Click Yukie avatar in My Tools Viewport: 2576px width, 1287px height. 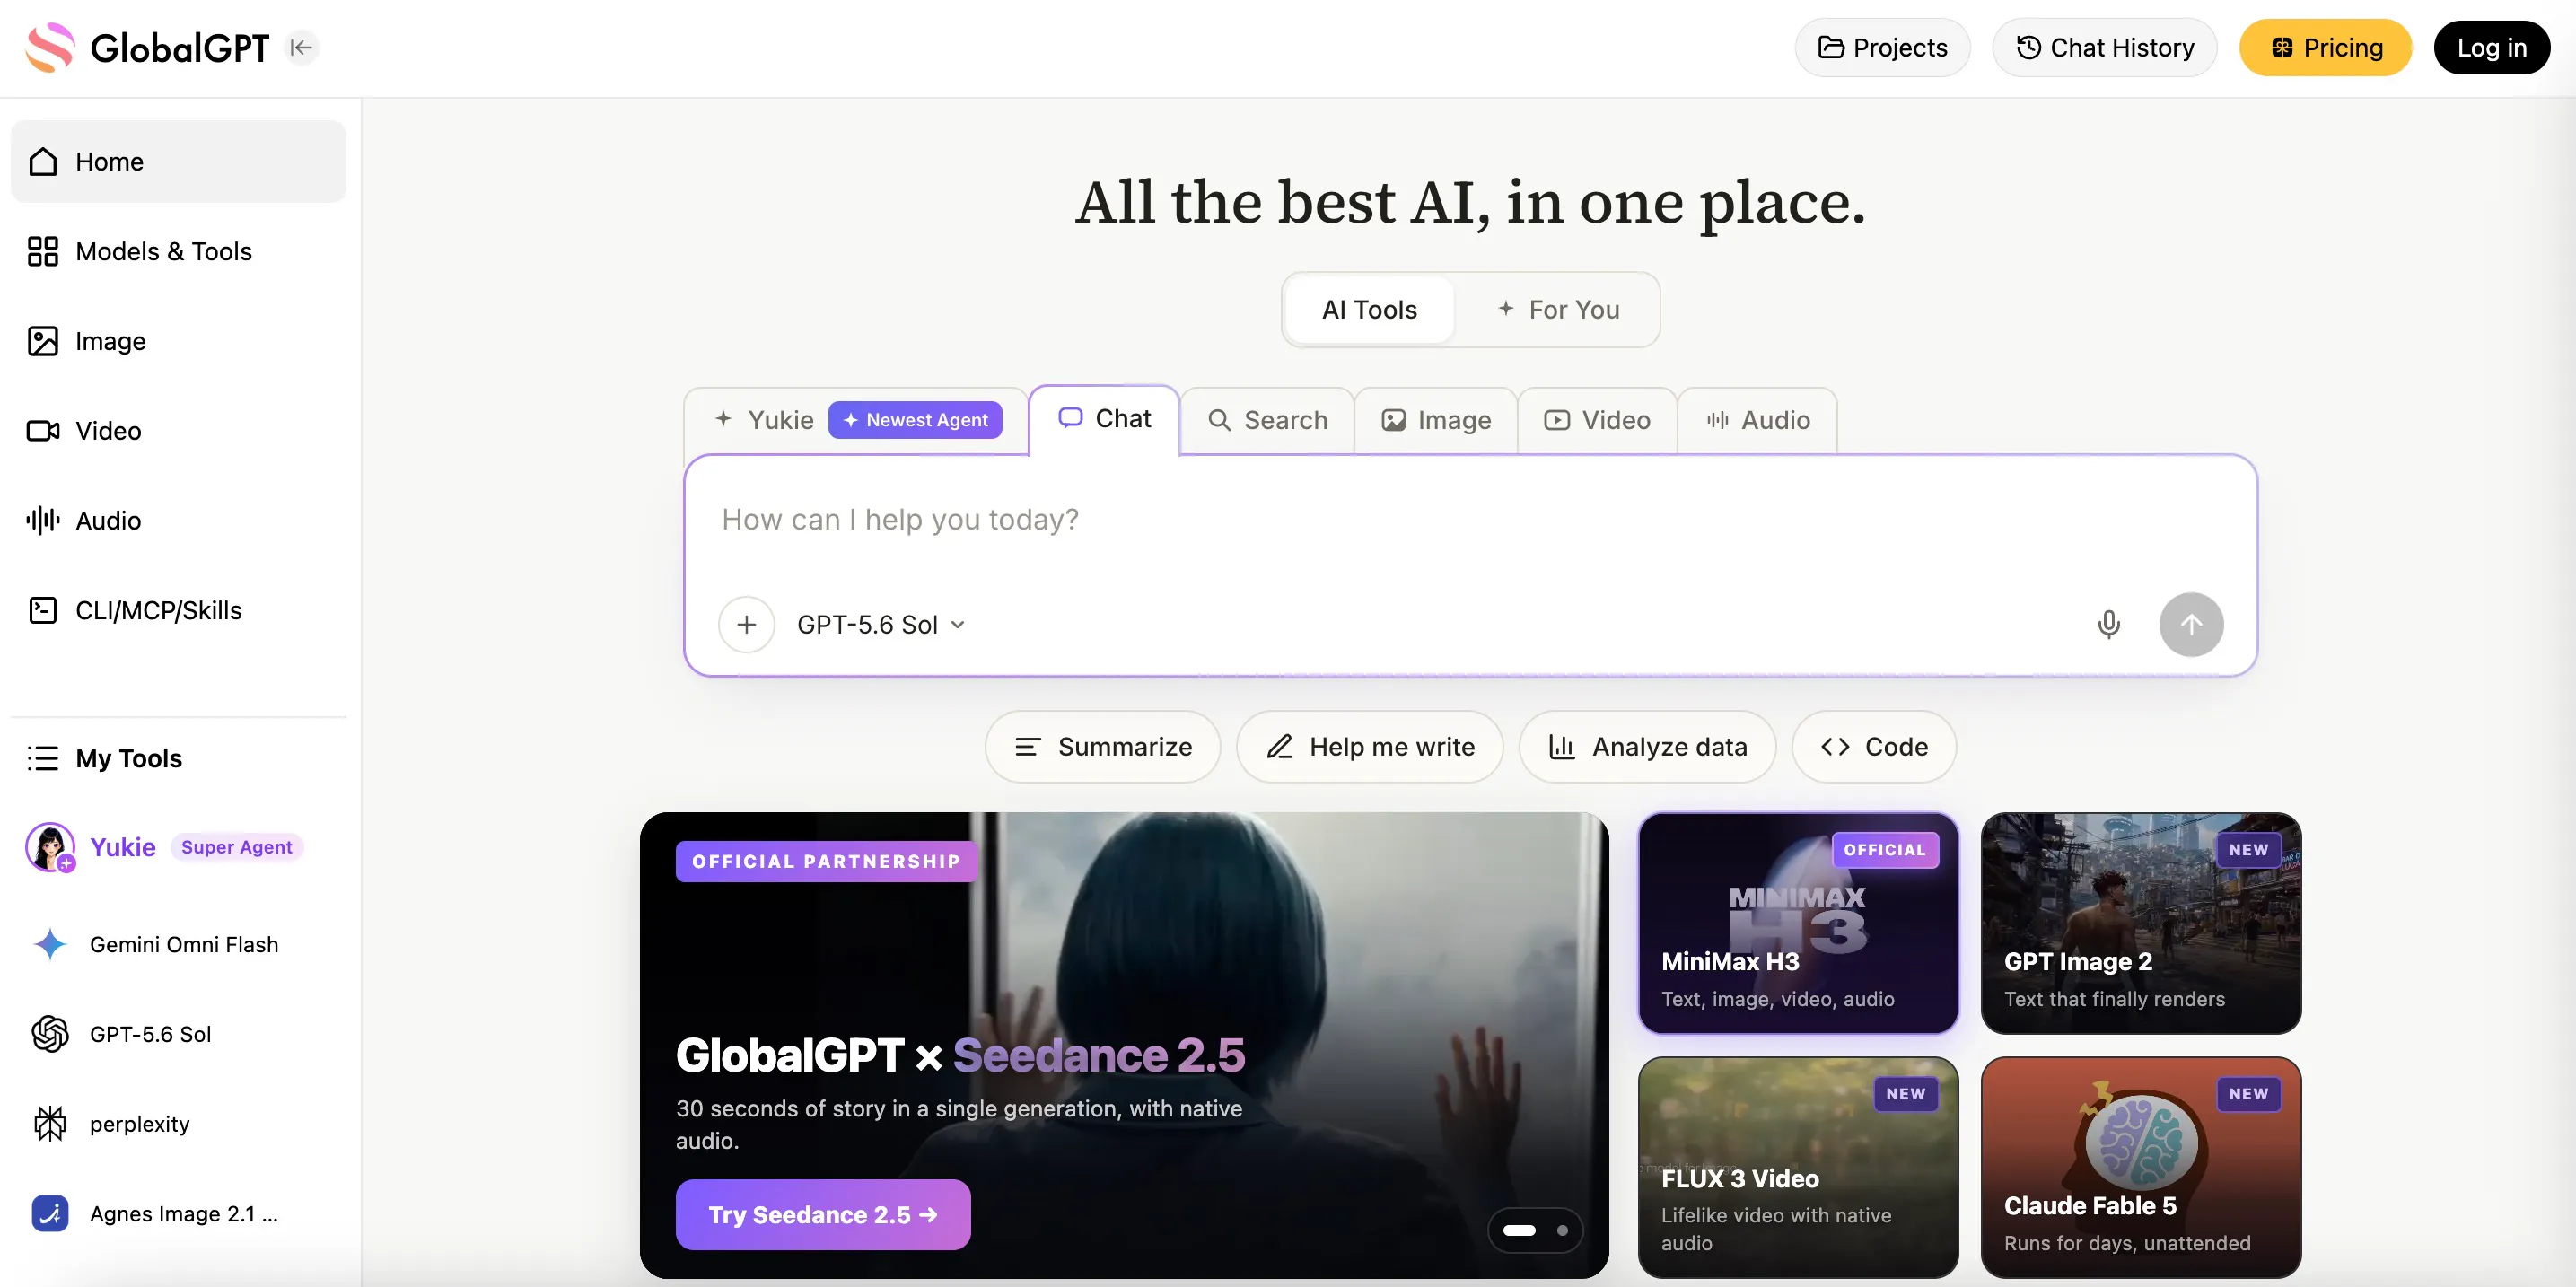pyautogui.click(x=50, y=847)
